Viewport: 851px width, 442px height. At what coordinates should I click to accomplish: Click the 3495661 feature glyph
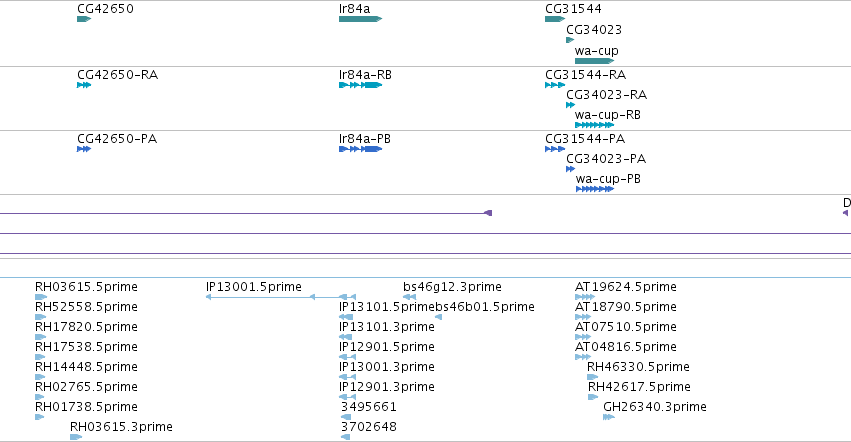pos(346,417)
